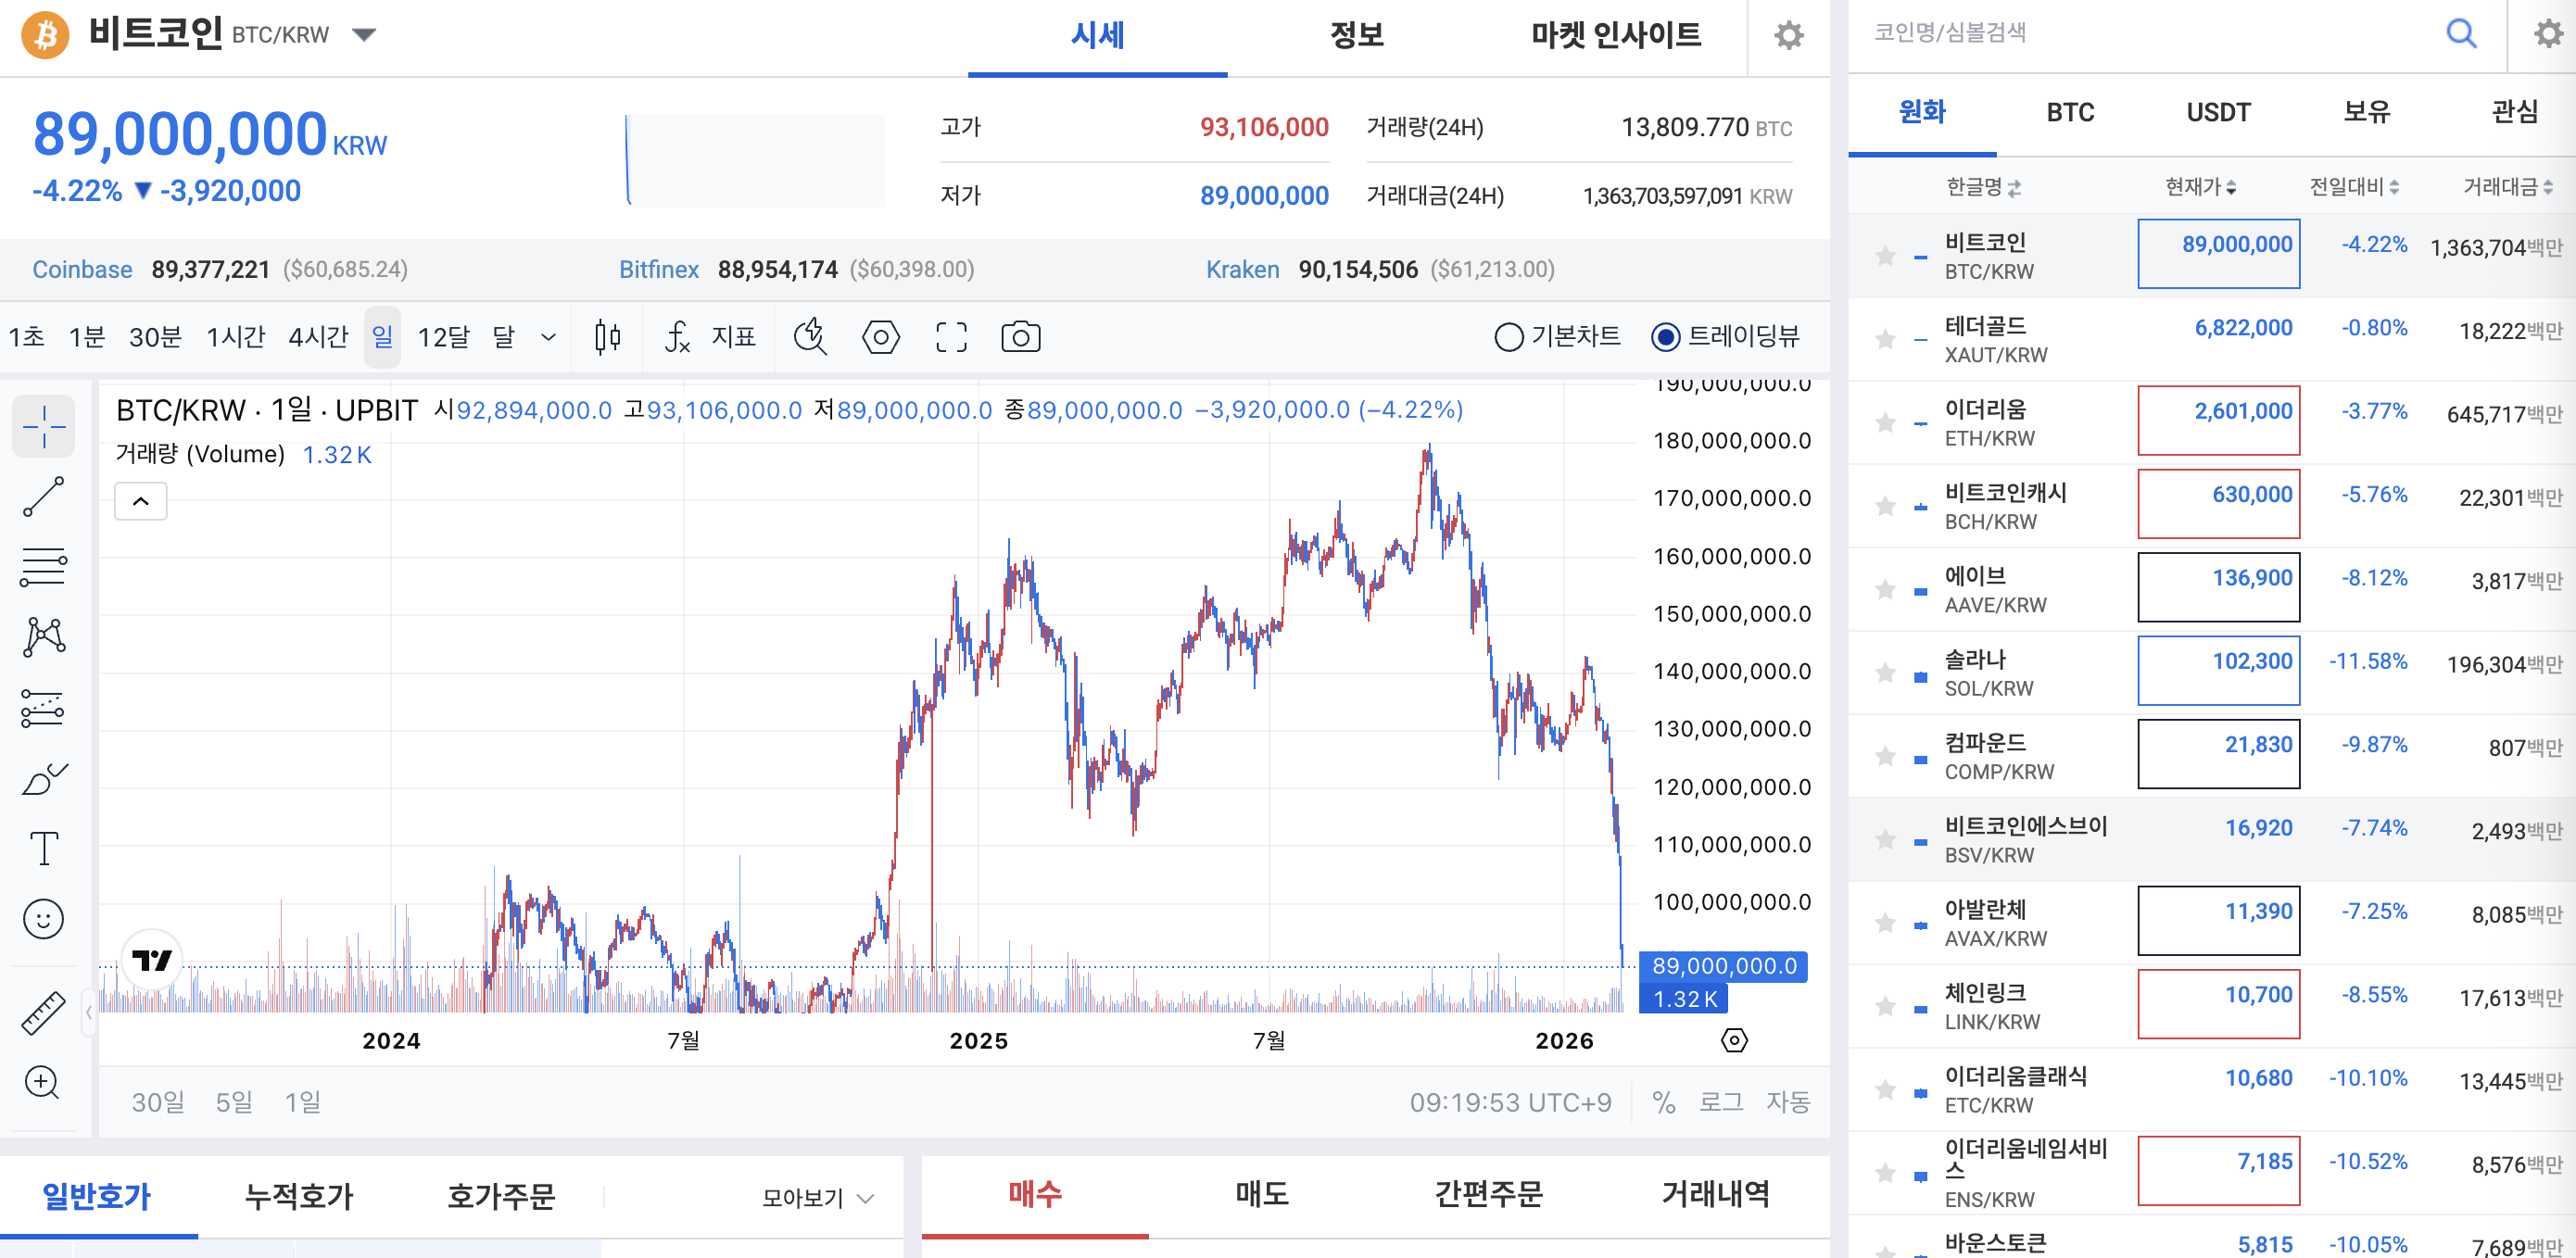
Task: Switch to the 정보 tab
Action: [1356, 36]
